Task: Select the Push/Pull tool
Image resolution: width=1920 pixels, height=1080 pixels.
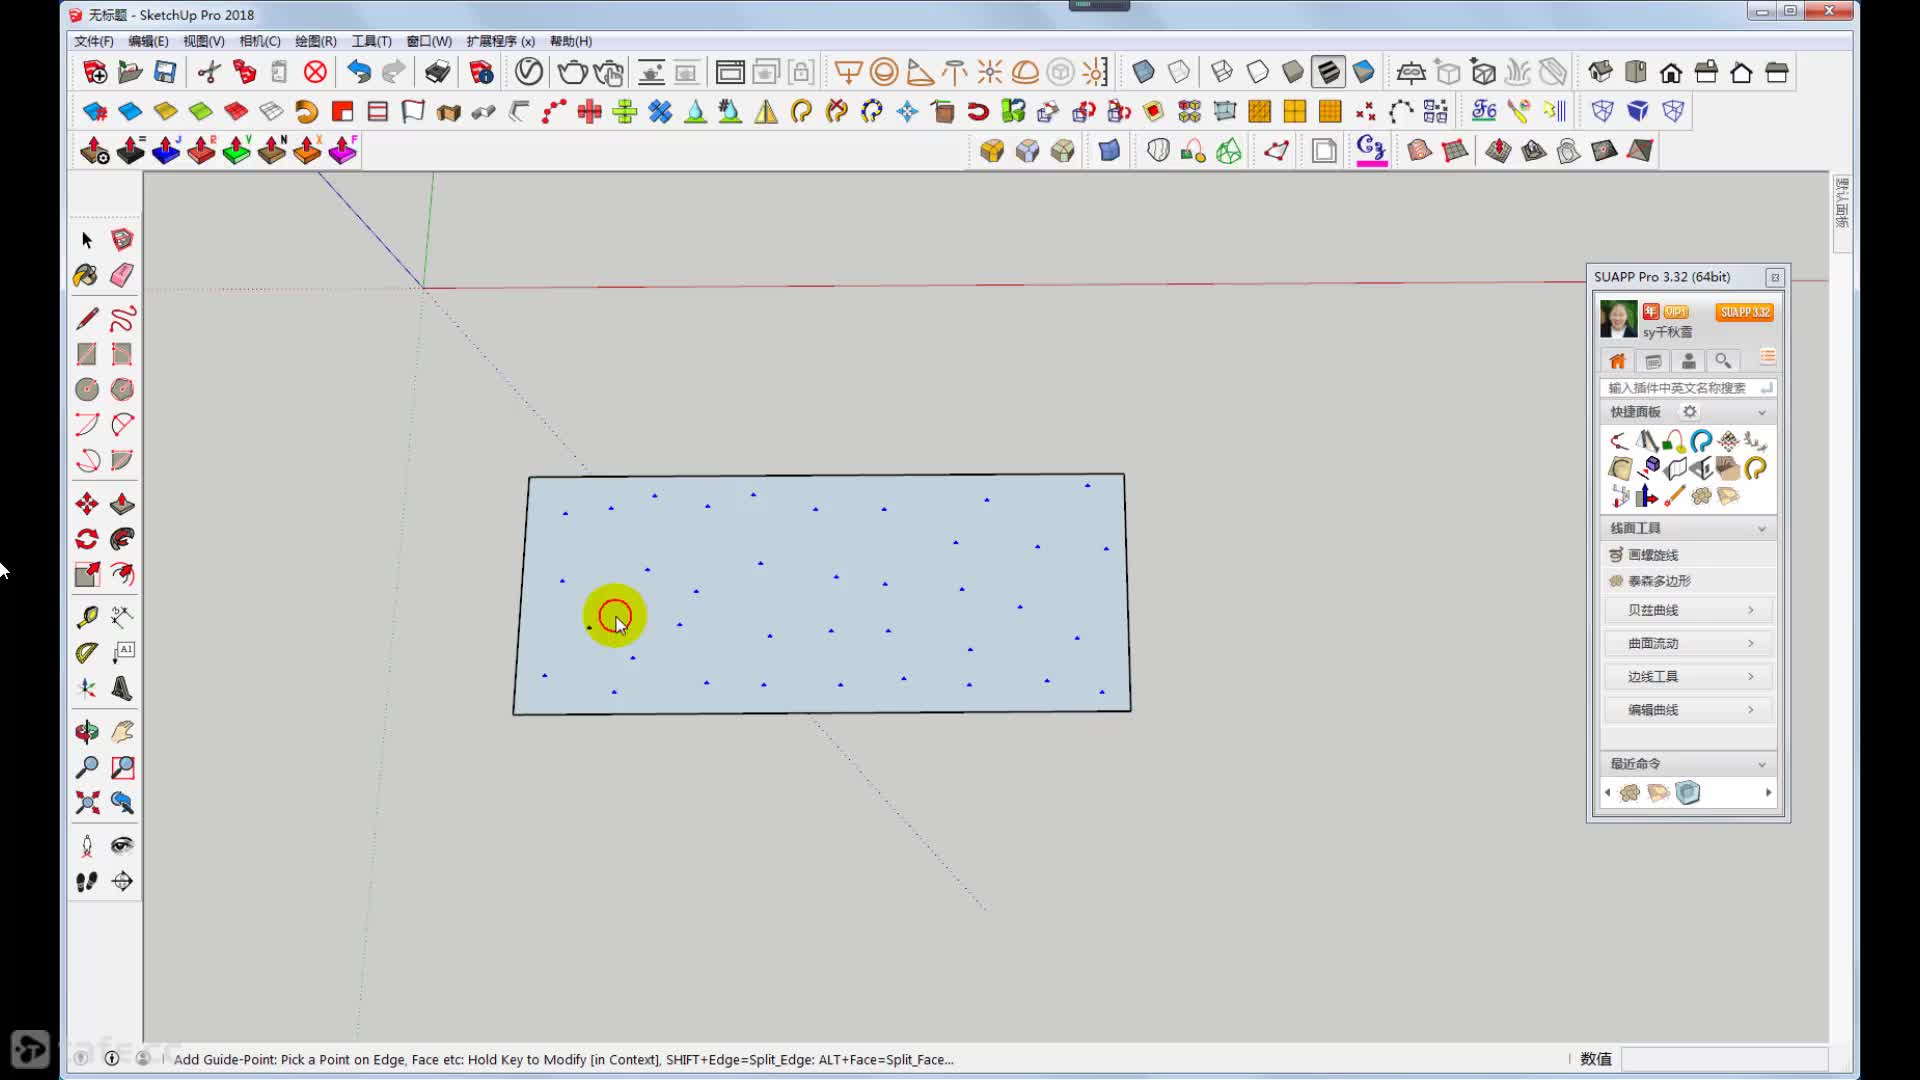Action: point(122,504)
